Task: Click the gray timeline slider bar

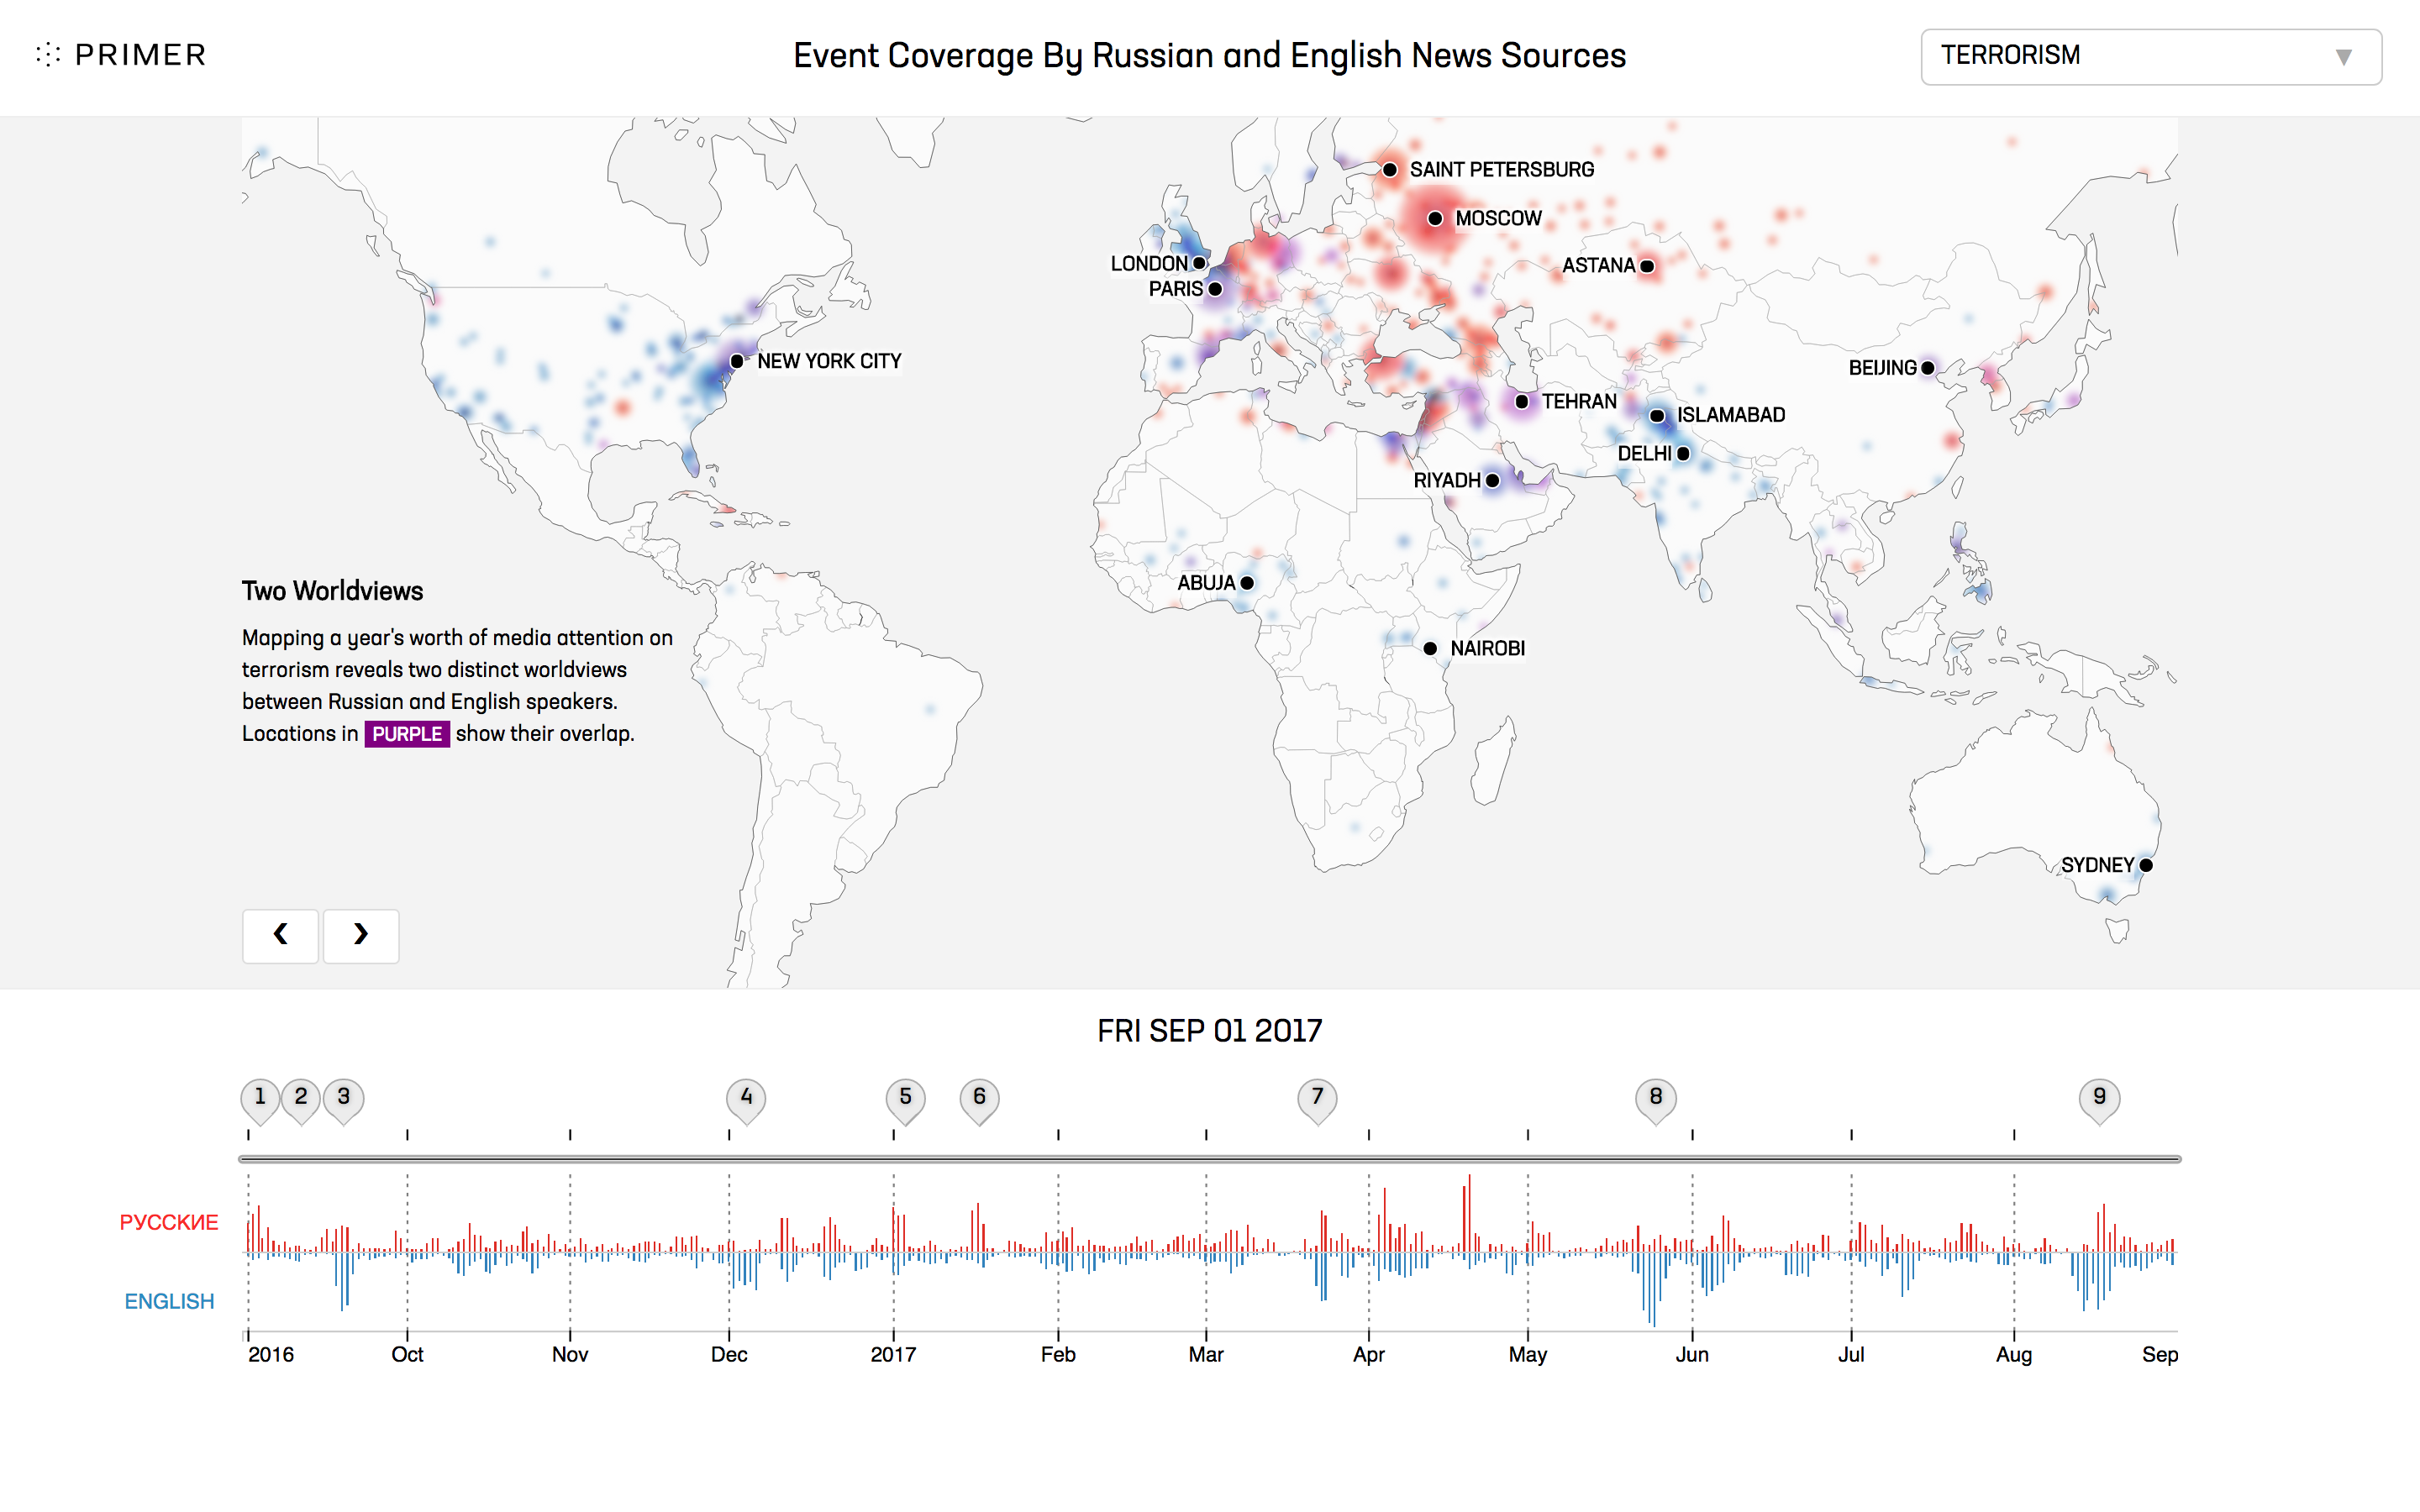Action: point(1209,1159)
